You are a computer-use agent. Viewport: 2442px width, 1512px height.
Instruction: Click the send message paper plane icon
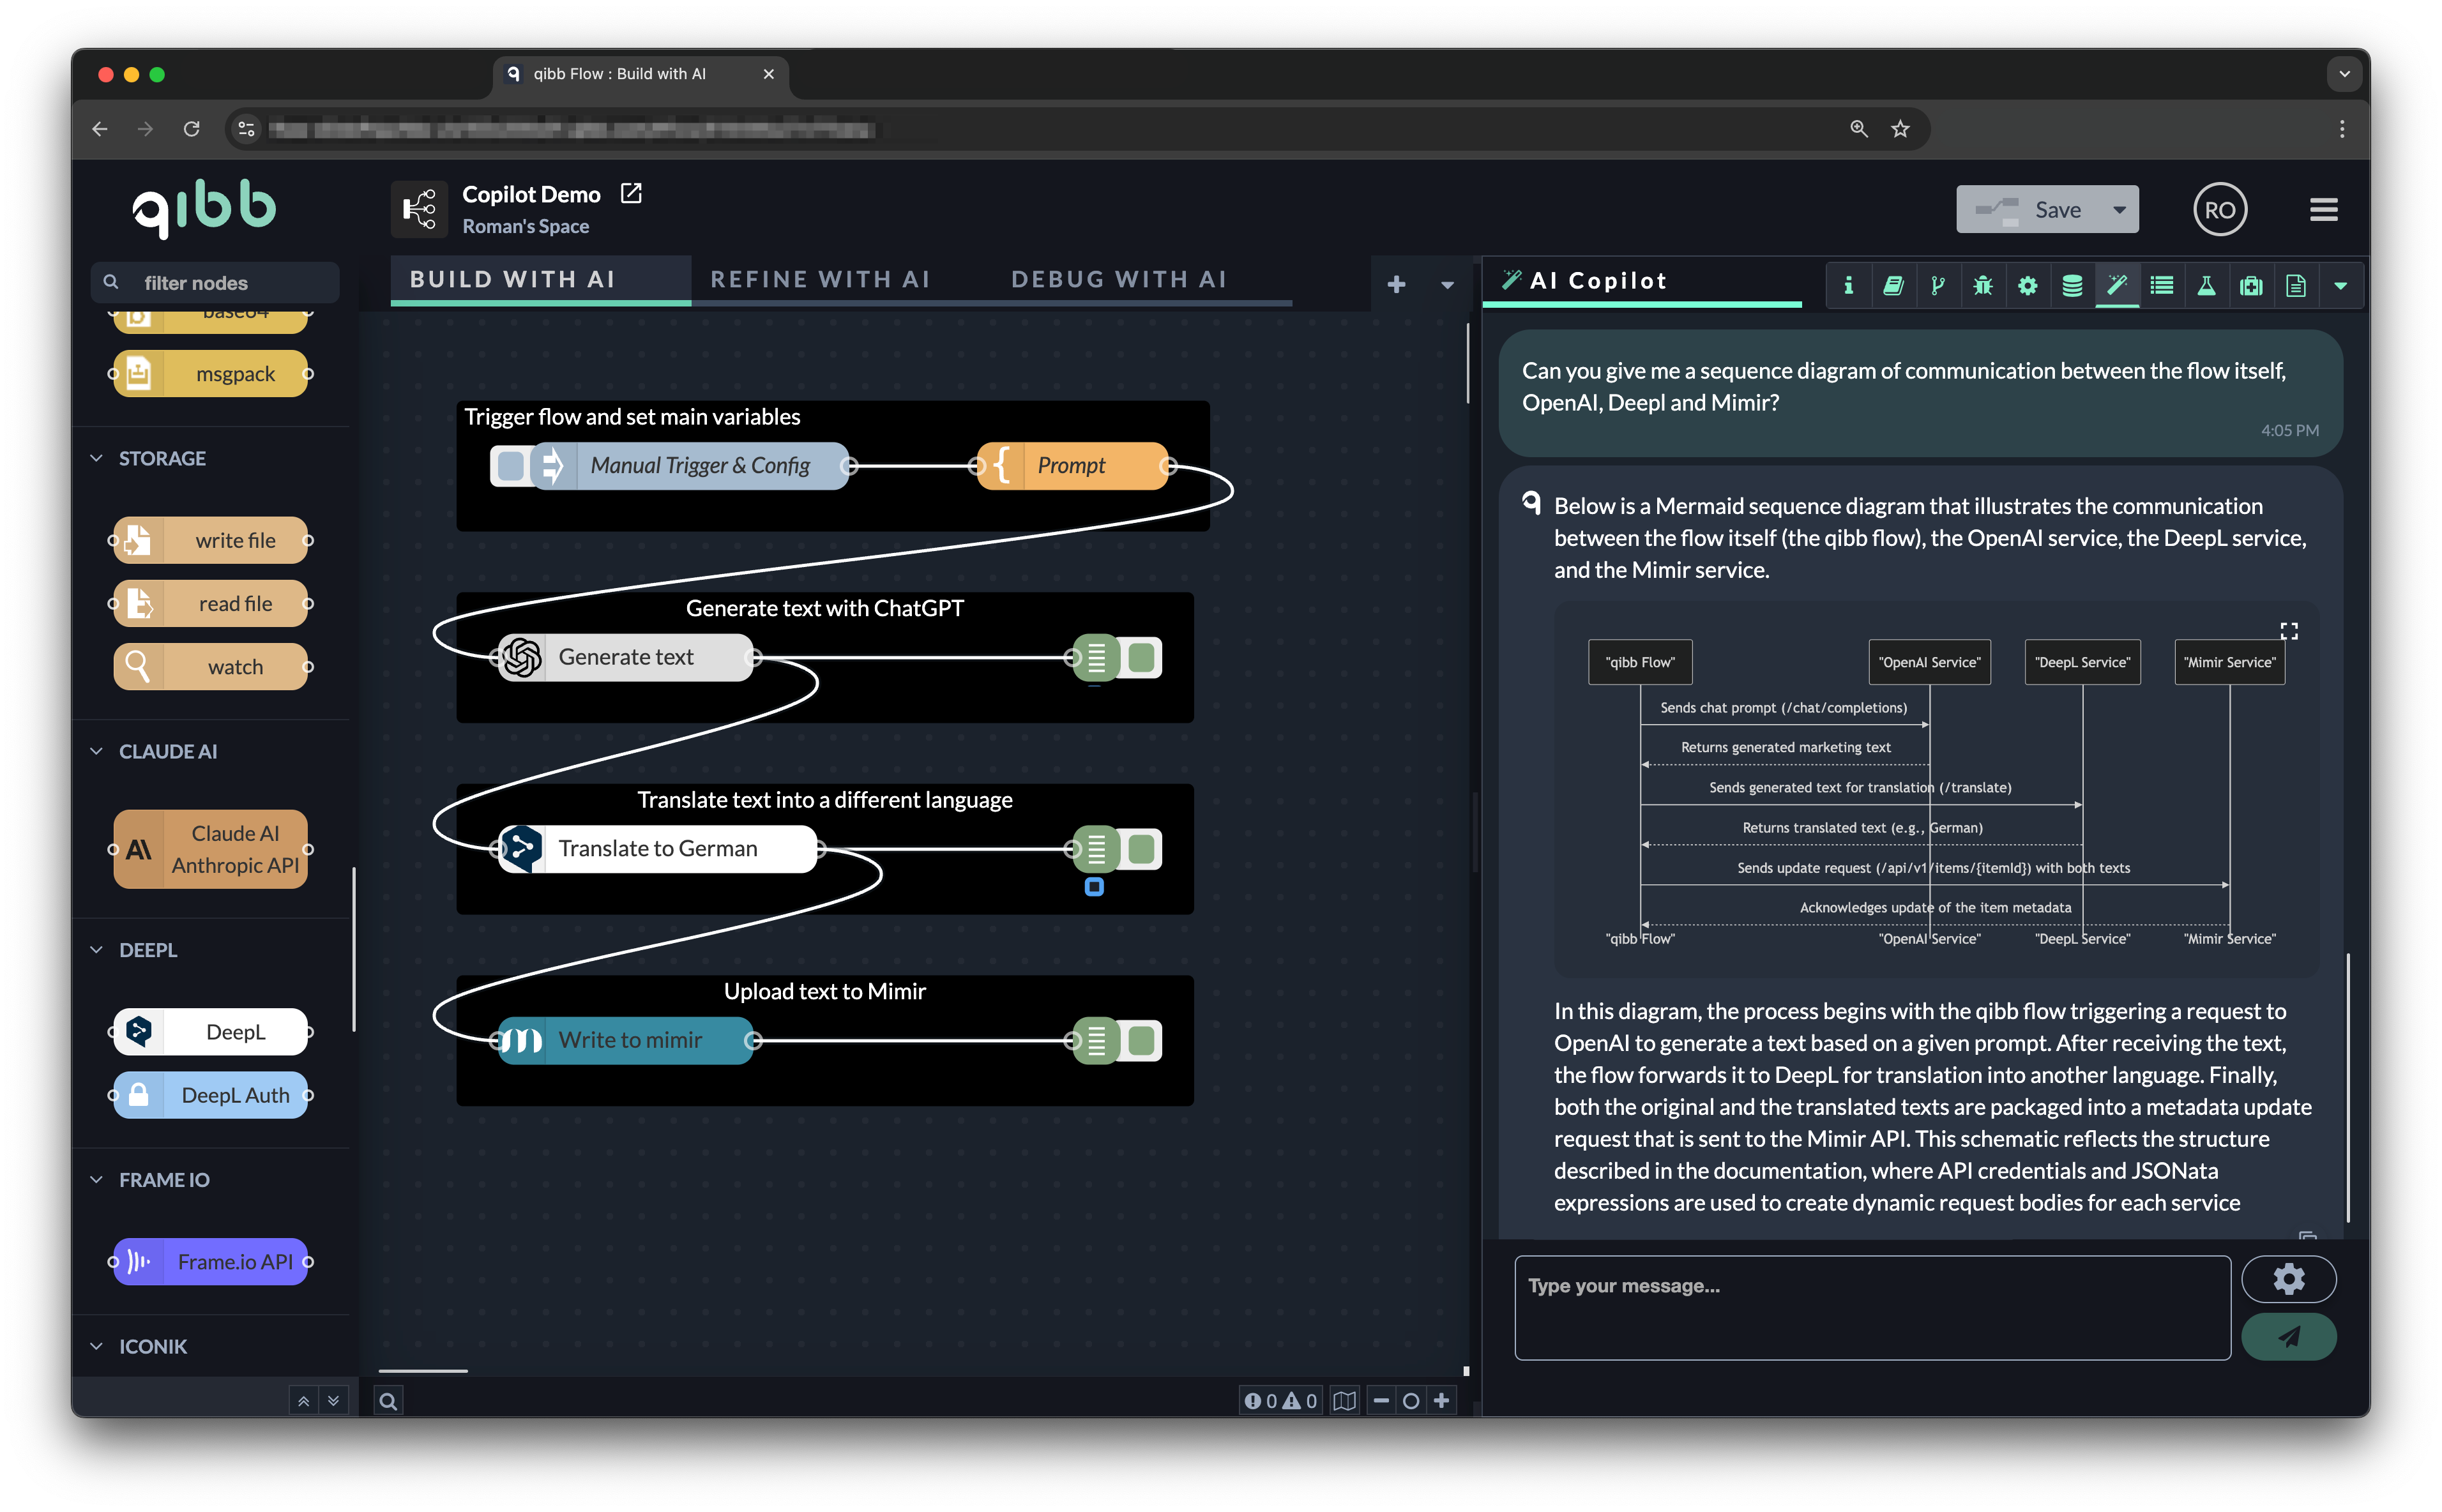2289,1336
